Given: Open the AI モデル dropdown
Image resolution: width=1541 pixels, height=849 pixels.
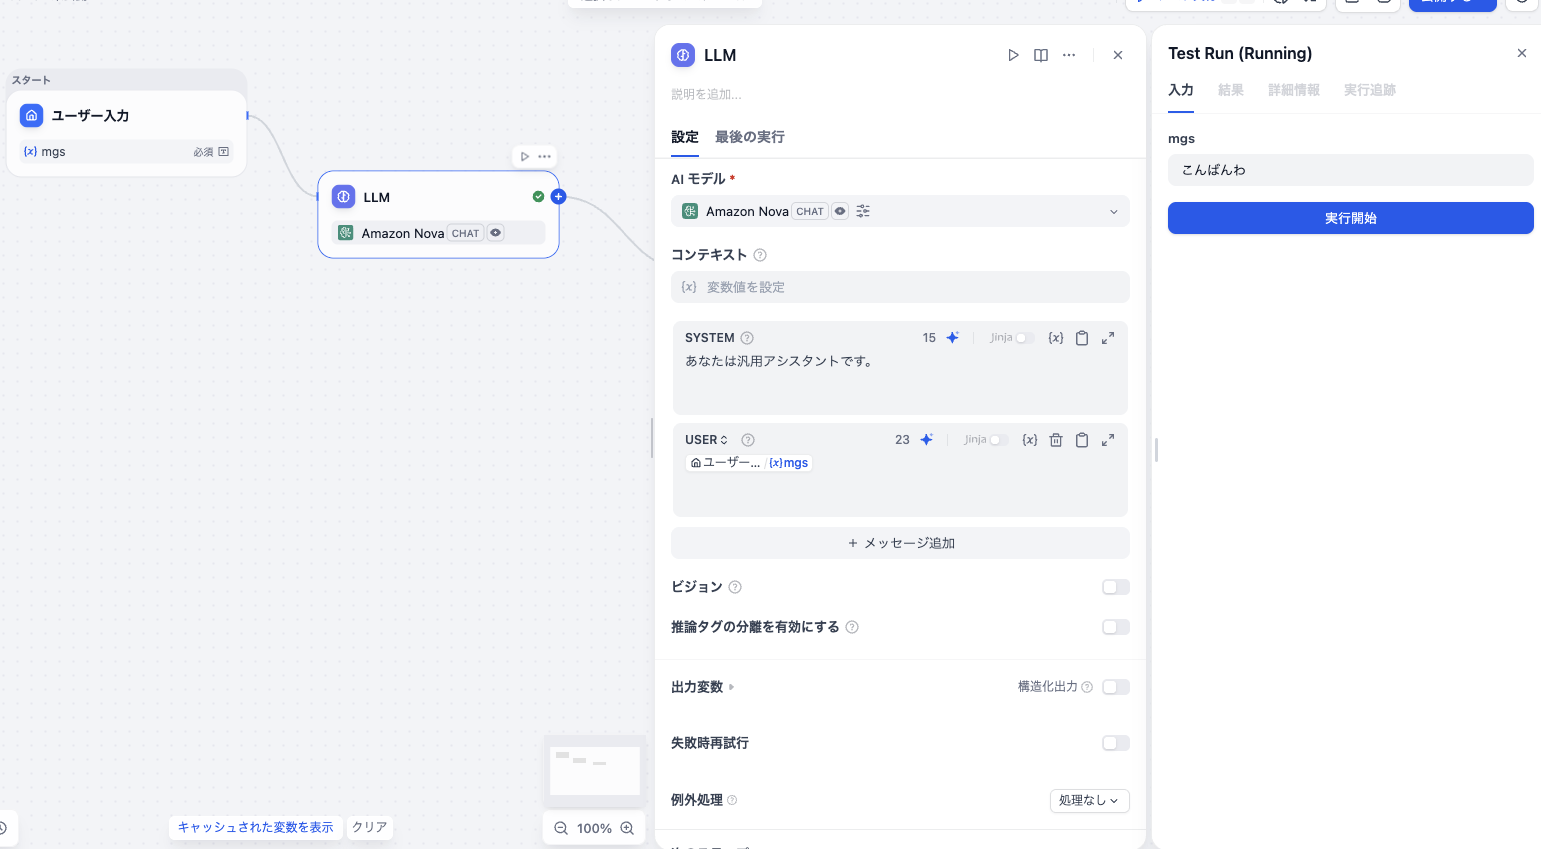Looking at the screenshot, I should 900,211.
